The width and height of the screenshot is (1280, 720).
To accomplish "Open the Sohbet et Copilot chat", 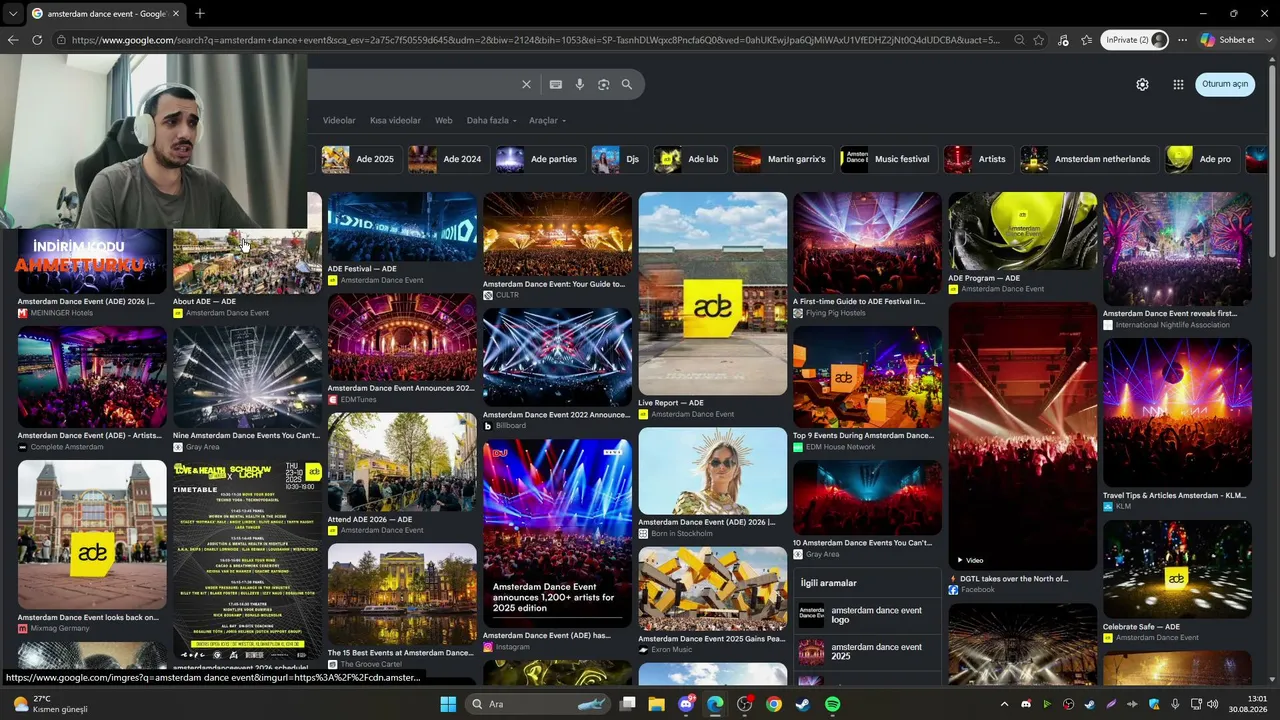I will pos(1228,40).
